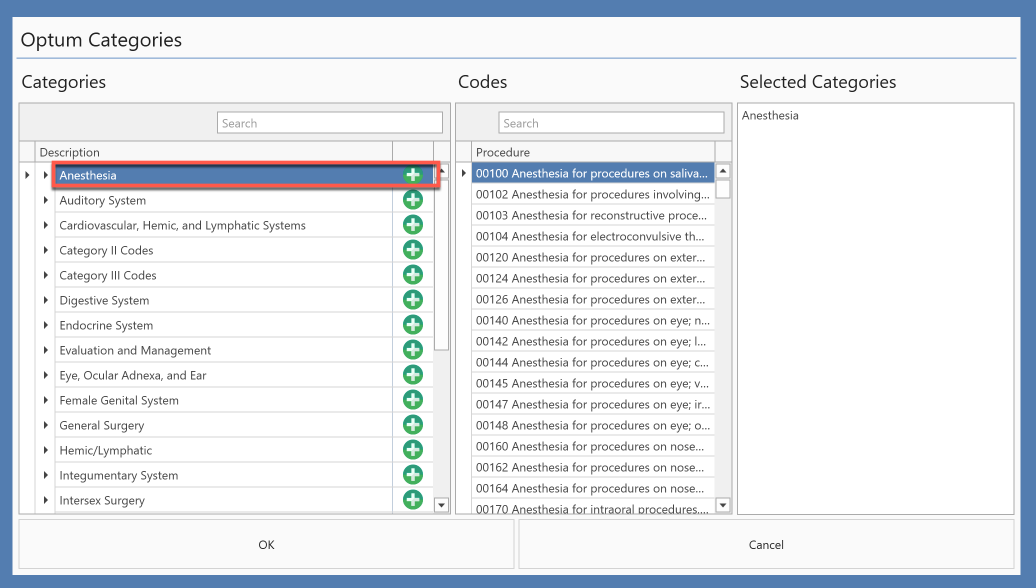Viewport: 1036px width, 588px height.
Task: Select the code 00162 row
Action: click(x=593, y=467)
